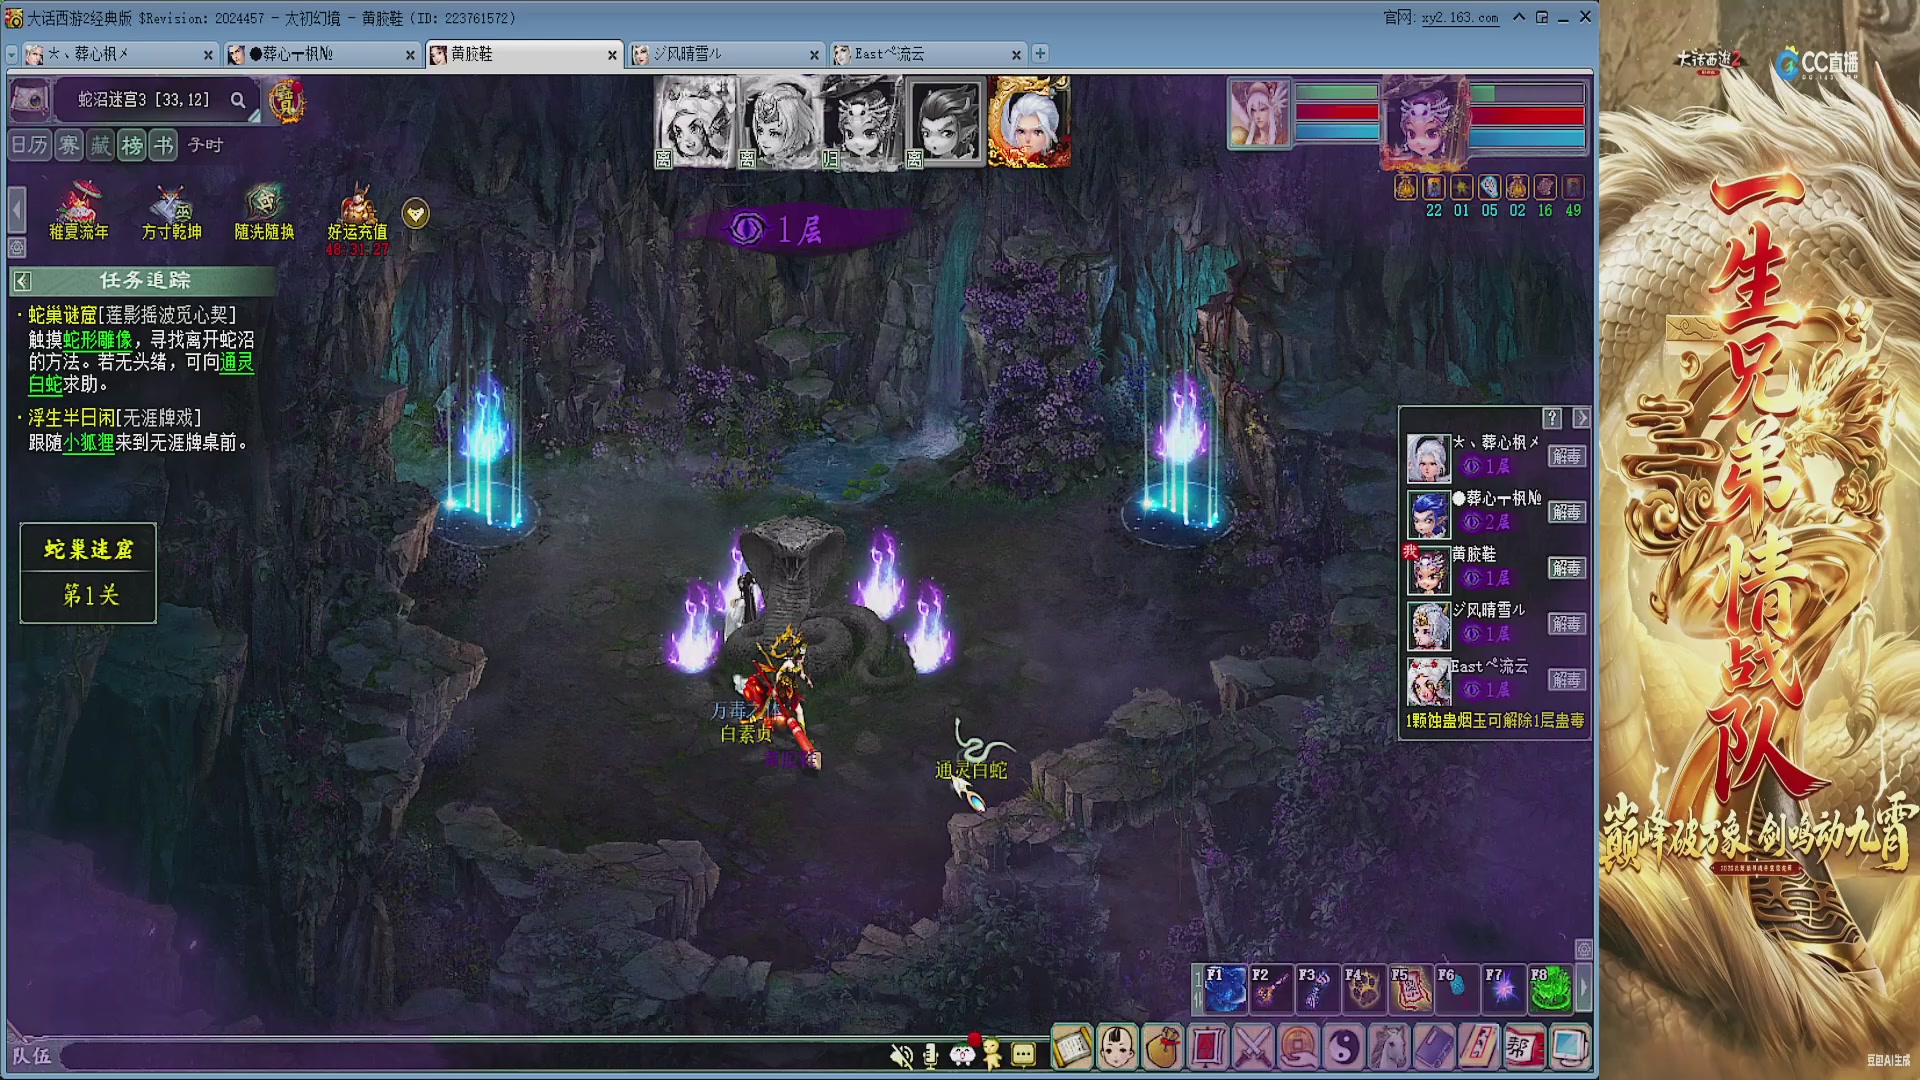Open the 随洗随换 feature icon
This screenshot has width=1920, height=1080.
(x=264, y=212)
